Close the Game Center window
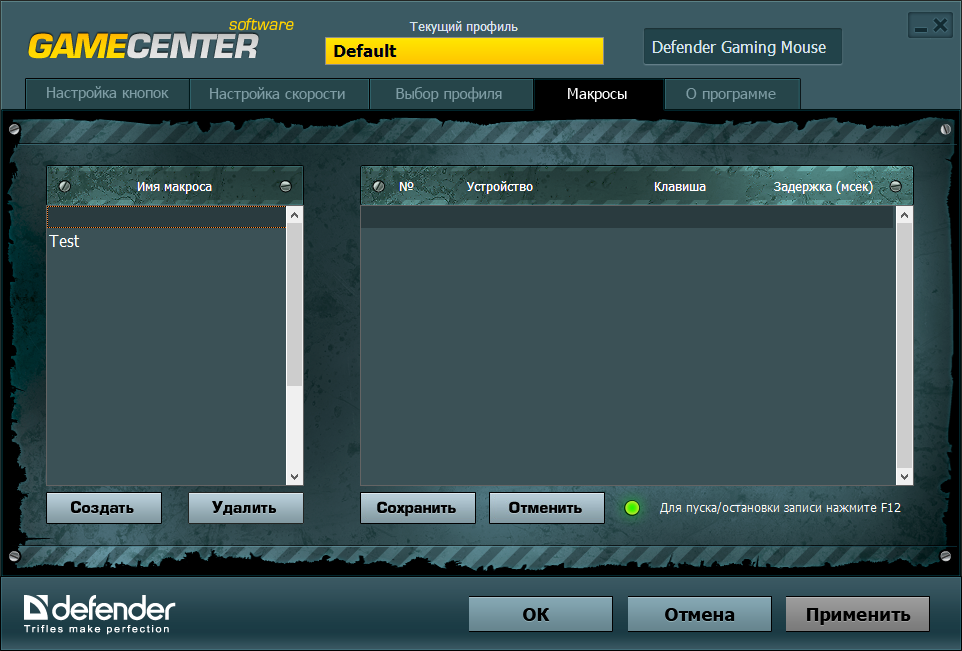962x651 pixels. 941,26
